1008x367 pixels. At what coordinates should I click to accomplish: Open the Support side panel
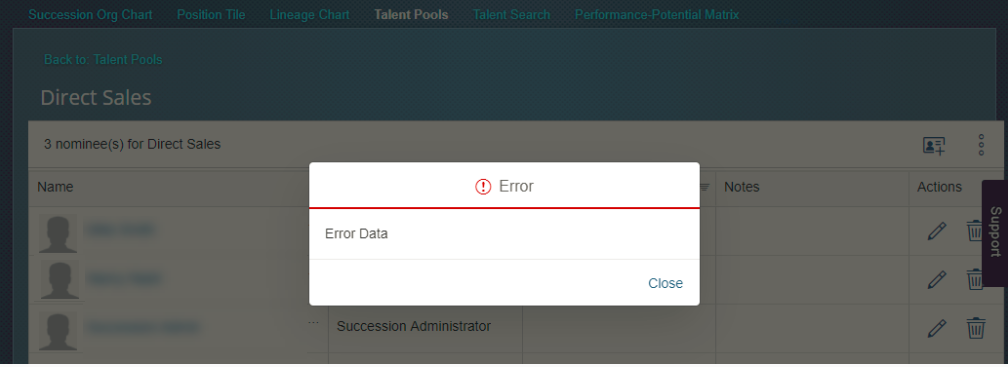pos(995,233)
